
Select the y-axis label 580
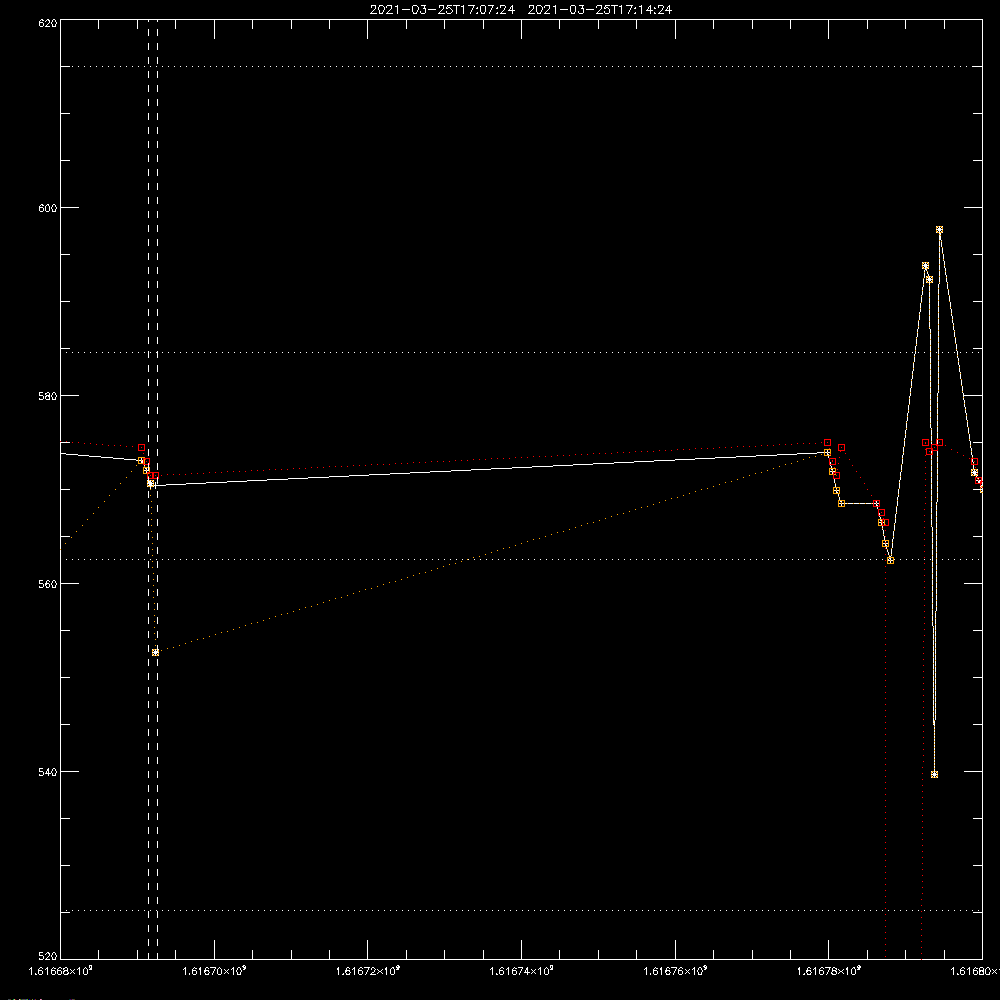point(48,396)
